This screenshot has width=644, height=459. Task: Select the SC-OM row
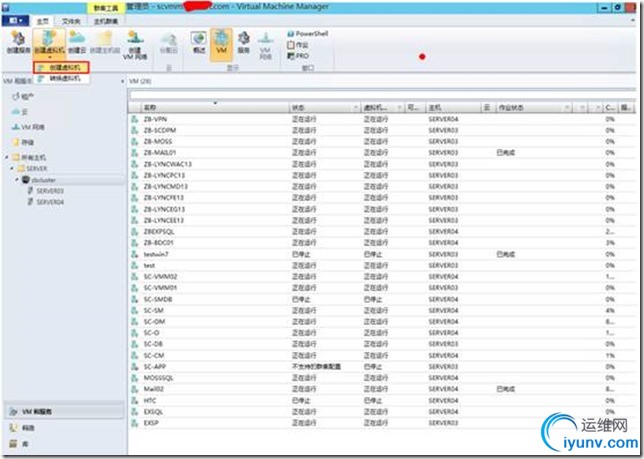[x=382, y=321]
